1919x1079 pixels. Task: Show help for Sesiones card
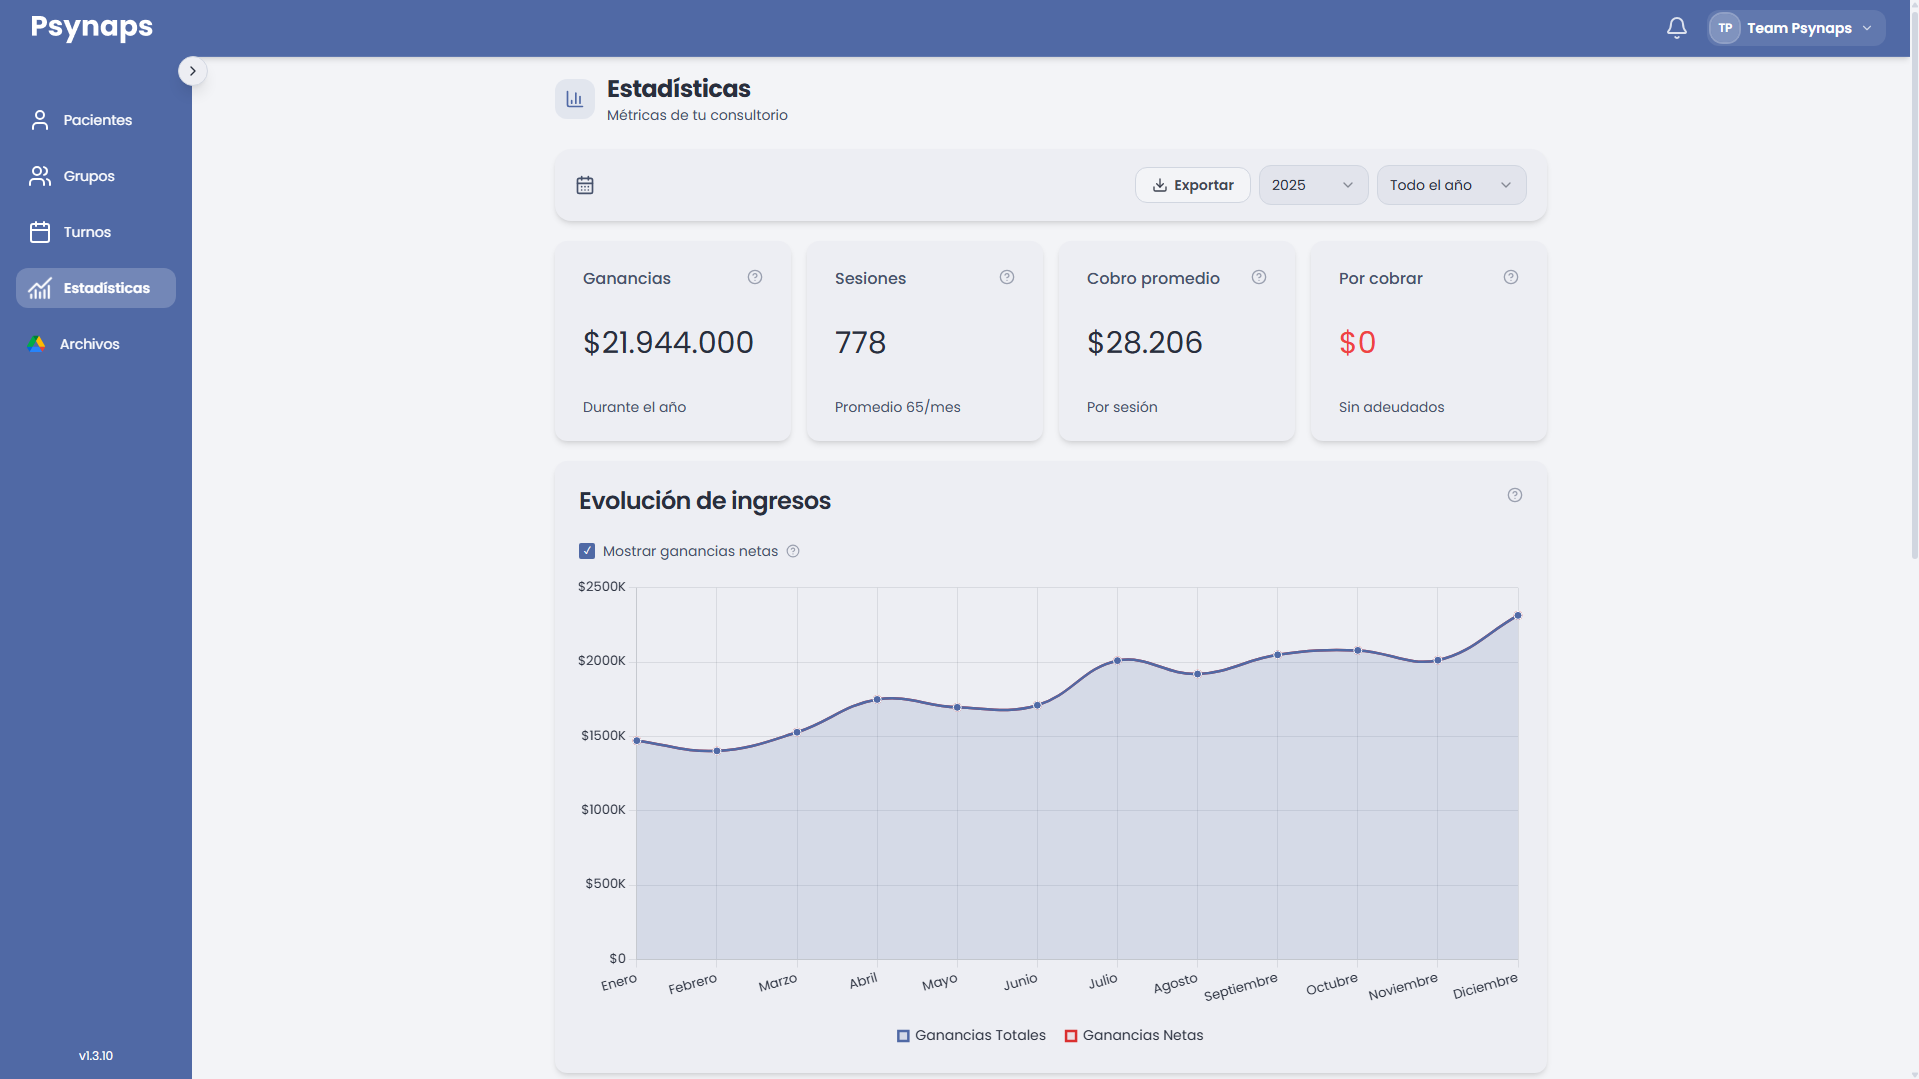point(1007,277)
